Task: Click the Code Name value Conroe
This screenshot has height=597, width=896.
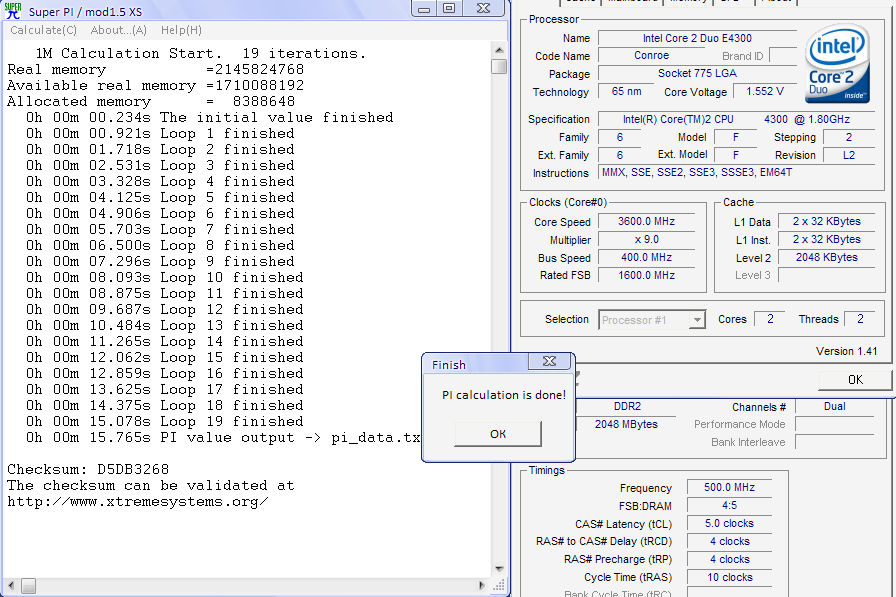Action: tap(651, 55)
